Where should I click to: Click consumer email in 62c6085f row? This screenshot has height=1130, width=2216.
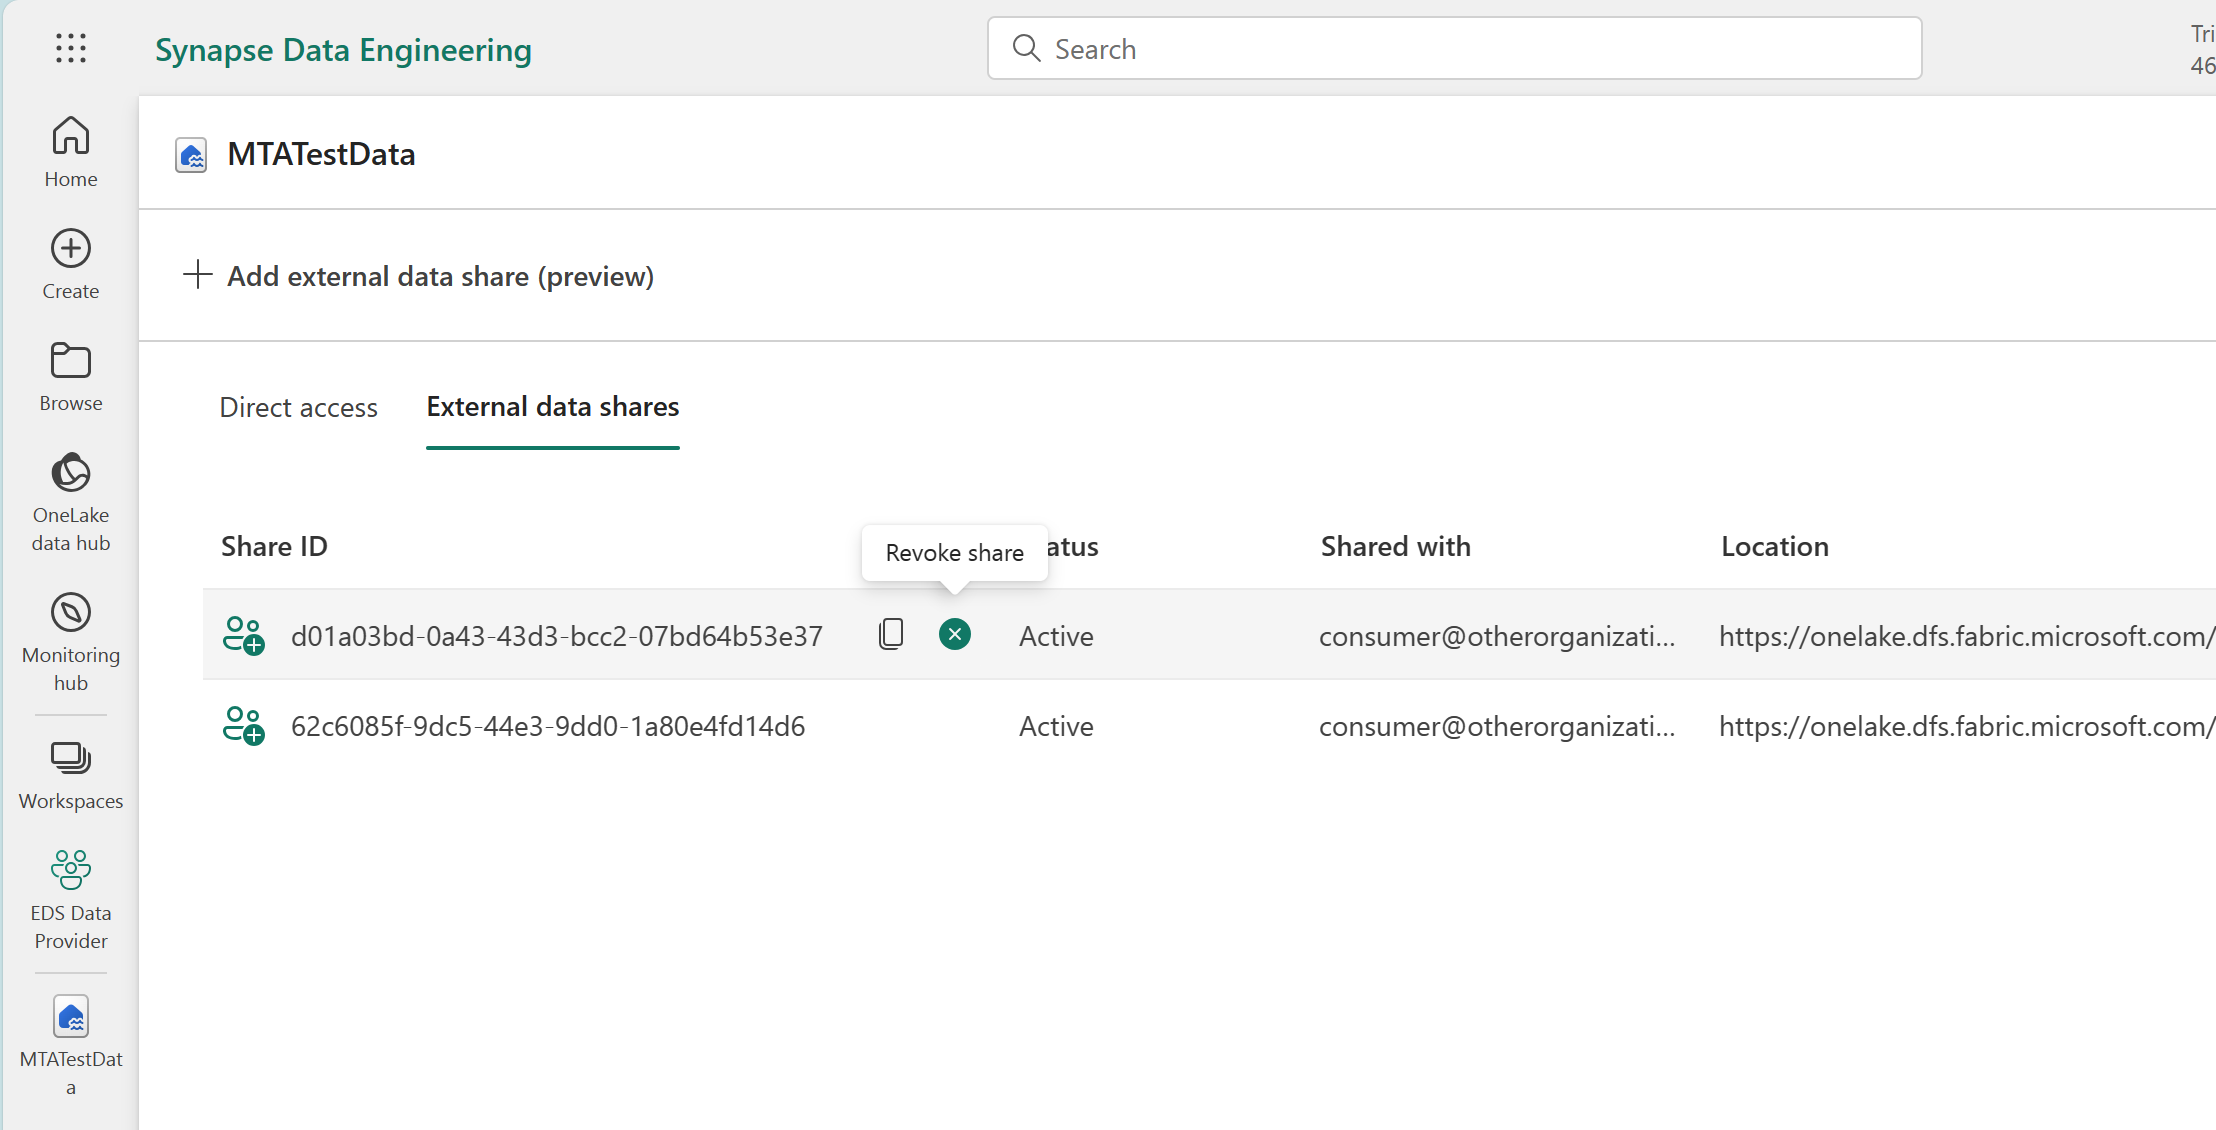[1497, 726]
